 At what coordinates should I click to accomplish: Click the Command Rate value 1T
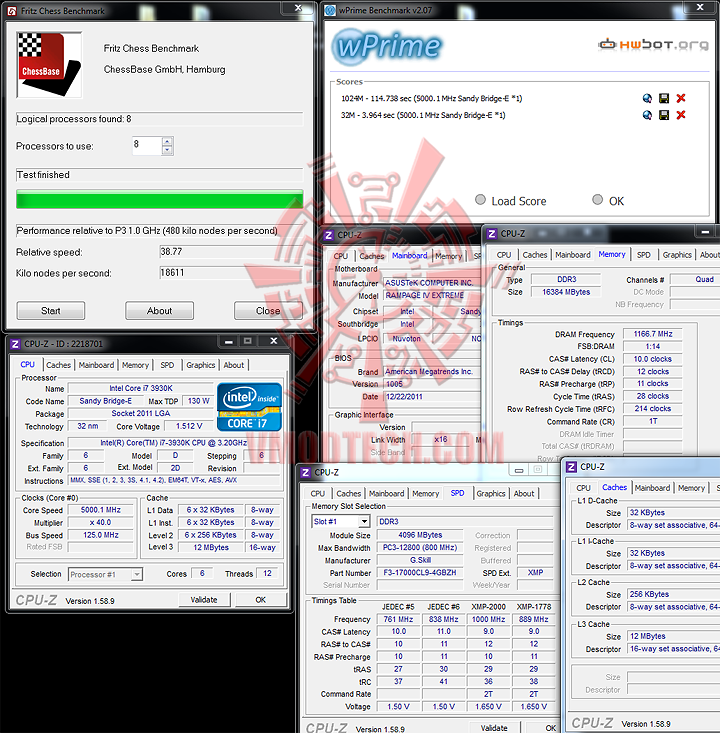(653, 422)
